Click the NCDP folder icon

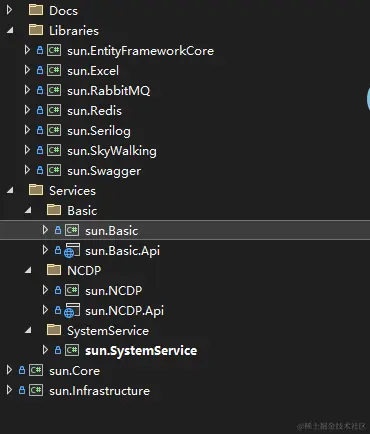click(x=54, y=270)
